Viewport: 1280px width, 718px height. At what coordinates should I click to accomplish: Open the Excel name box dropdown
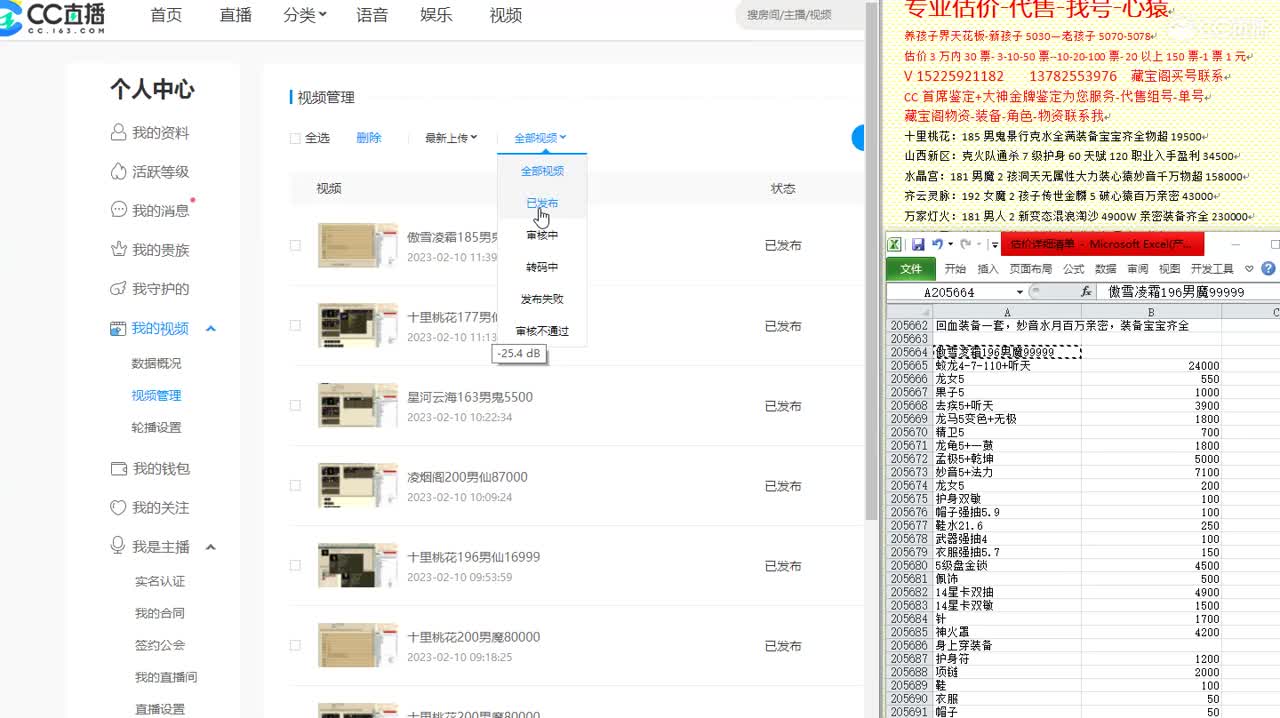coord(1020,292)
